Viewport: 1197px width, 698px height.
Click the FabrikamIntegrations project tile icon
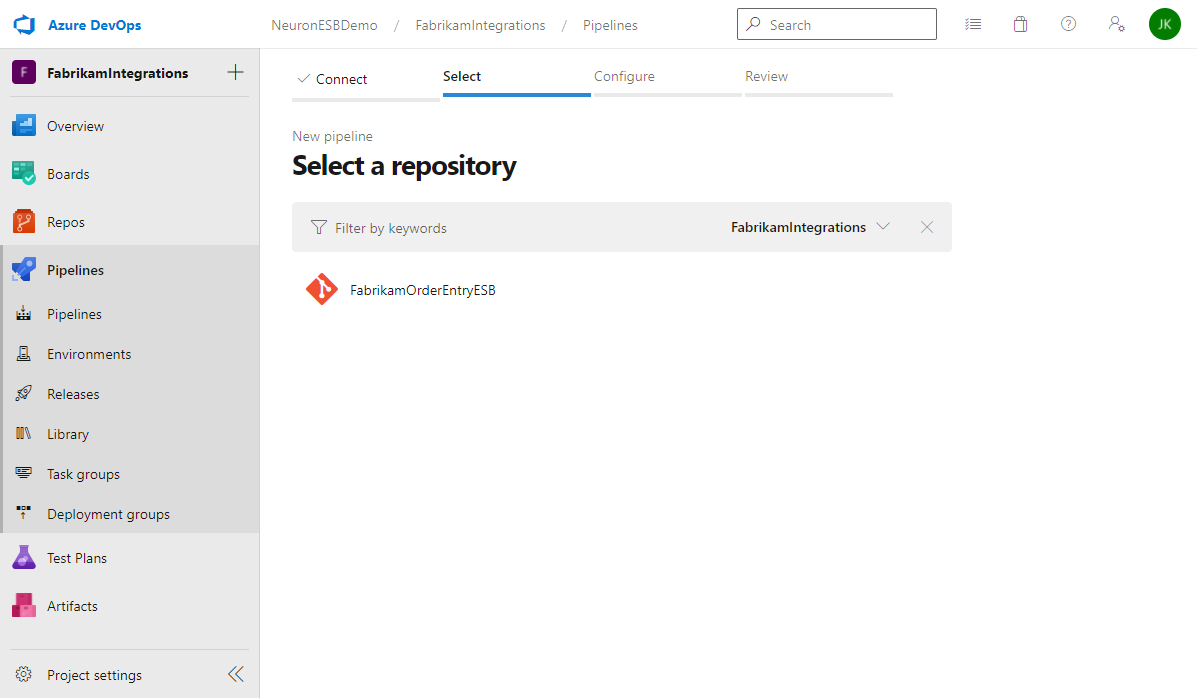coord(24,73)
